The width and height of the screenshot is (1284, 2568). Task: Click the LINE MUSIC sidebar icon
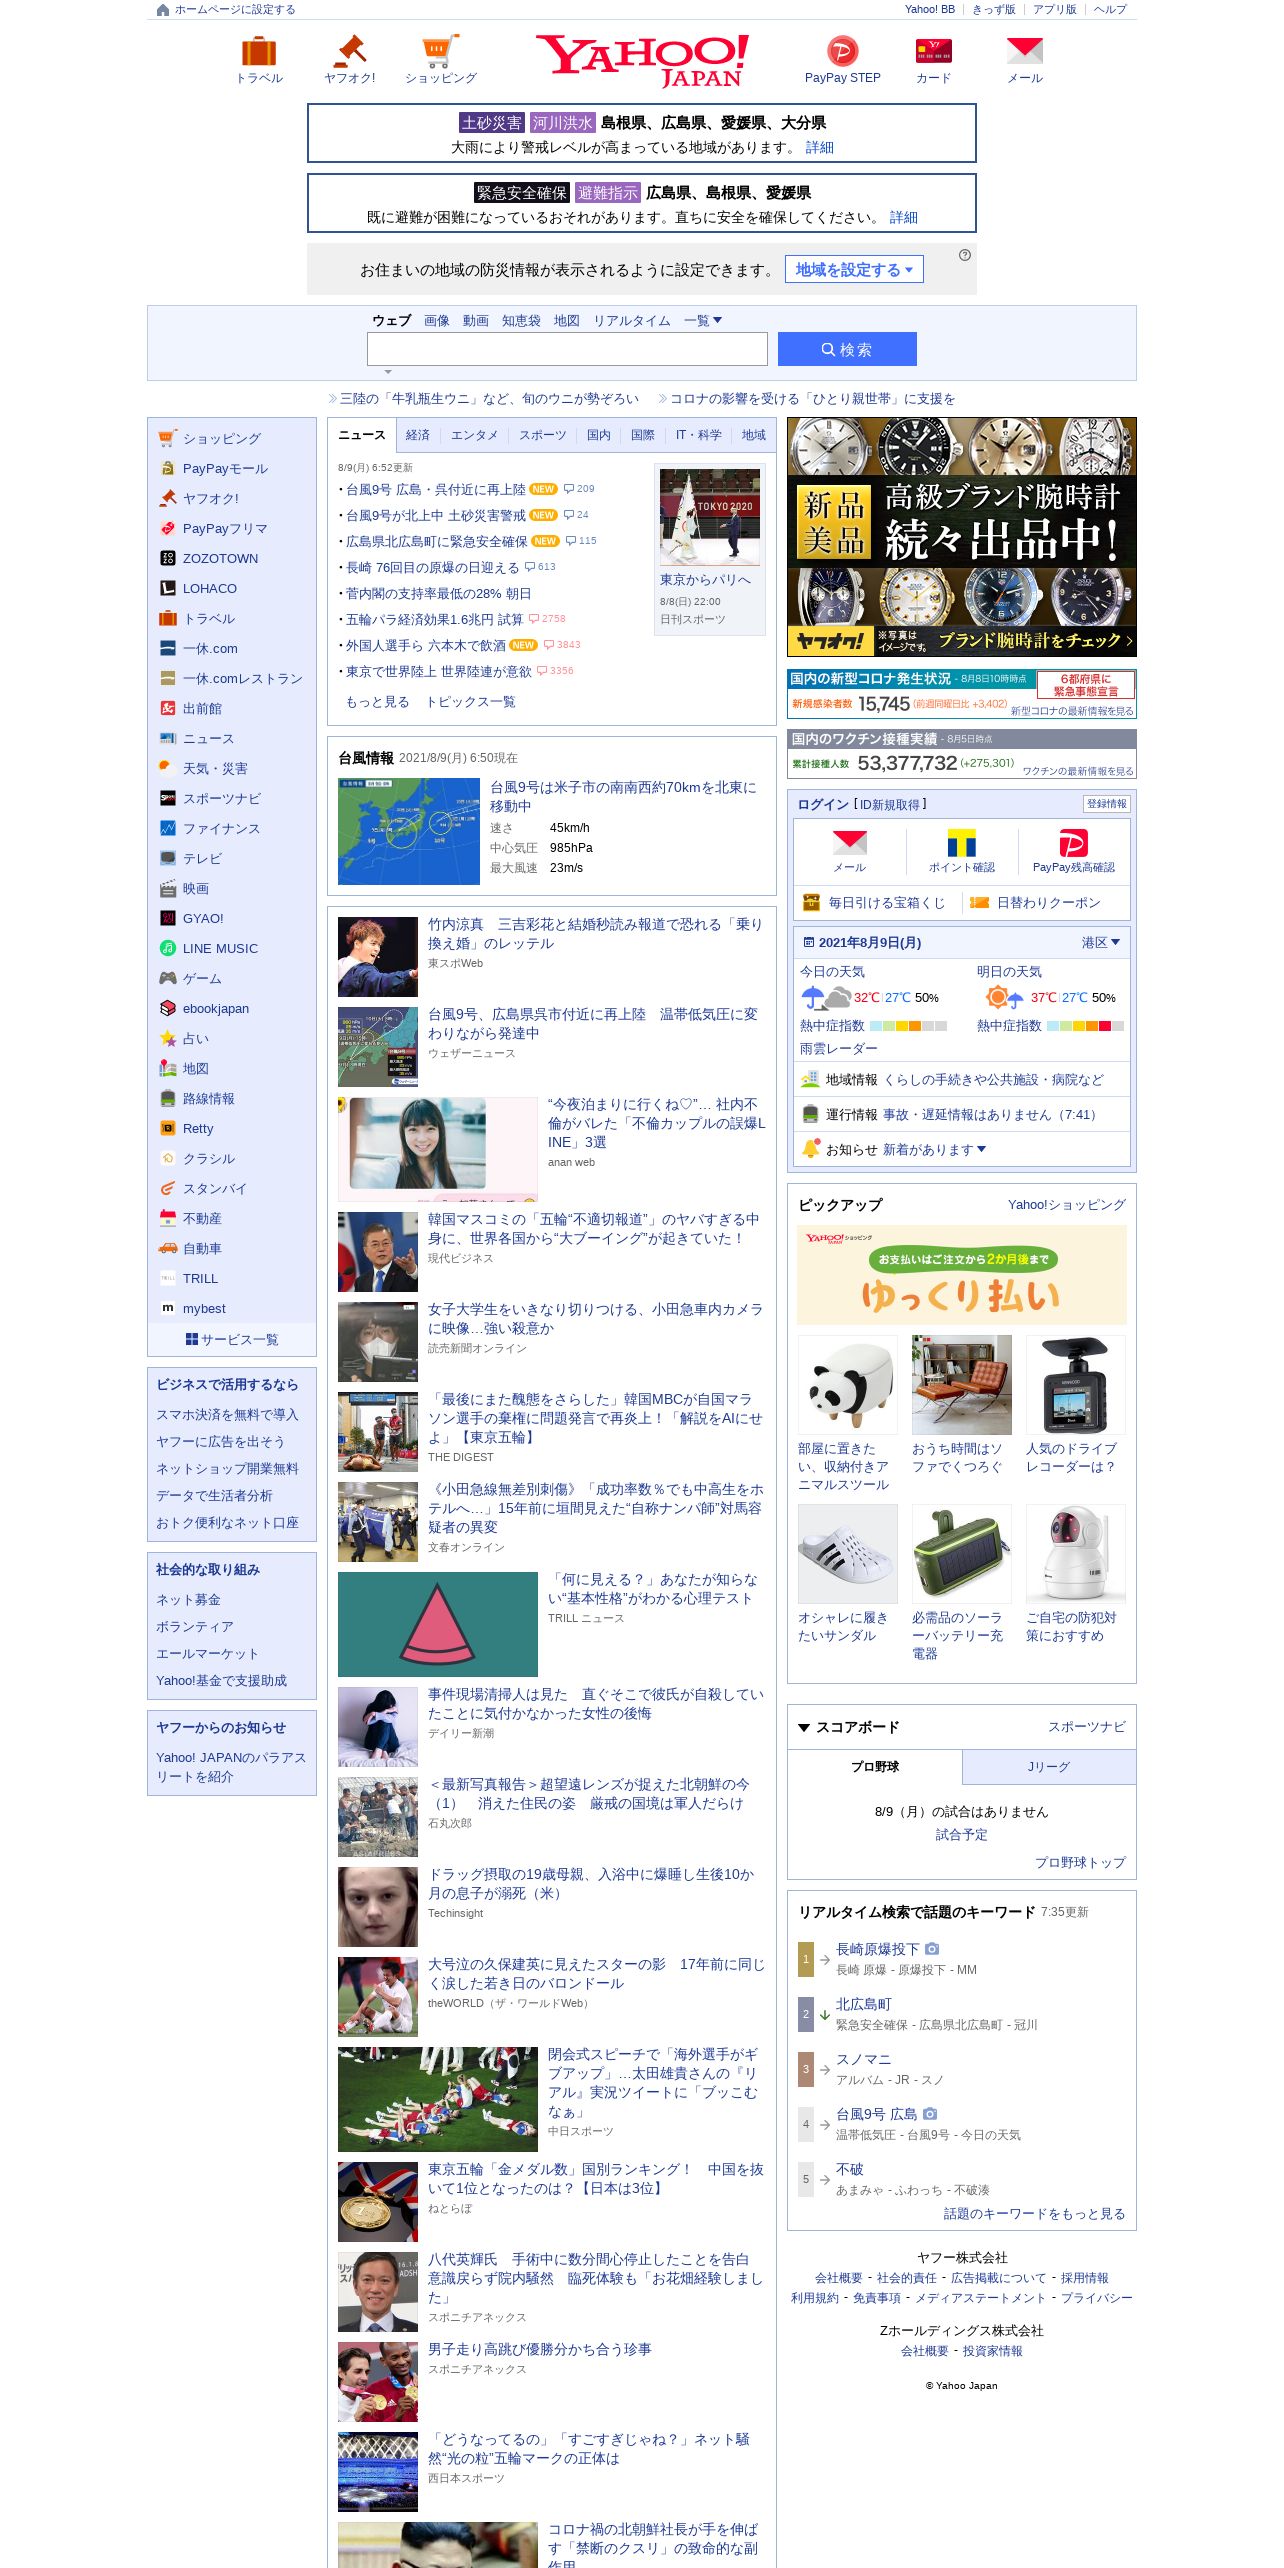[x=168, y=948]
